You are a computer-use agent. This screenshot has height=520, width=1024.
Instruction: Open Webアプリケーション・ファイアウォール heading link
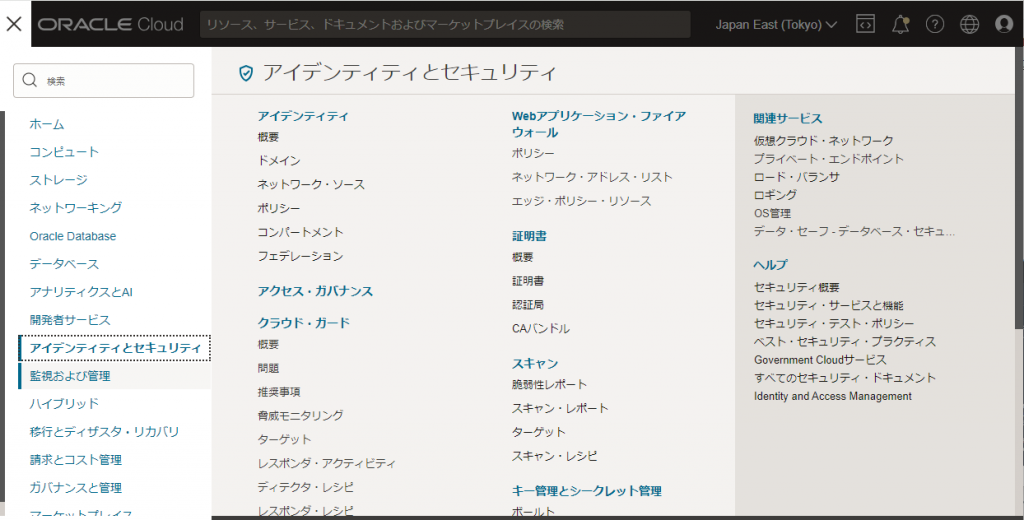599,124
